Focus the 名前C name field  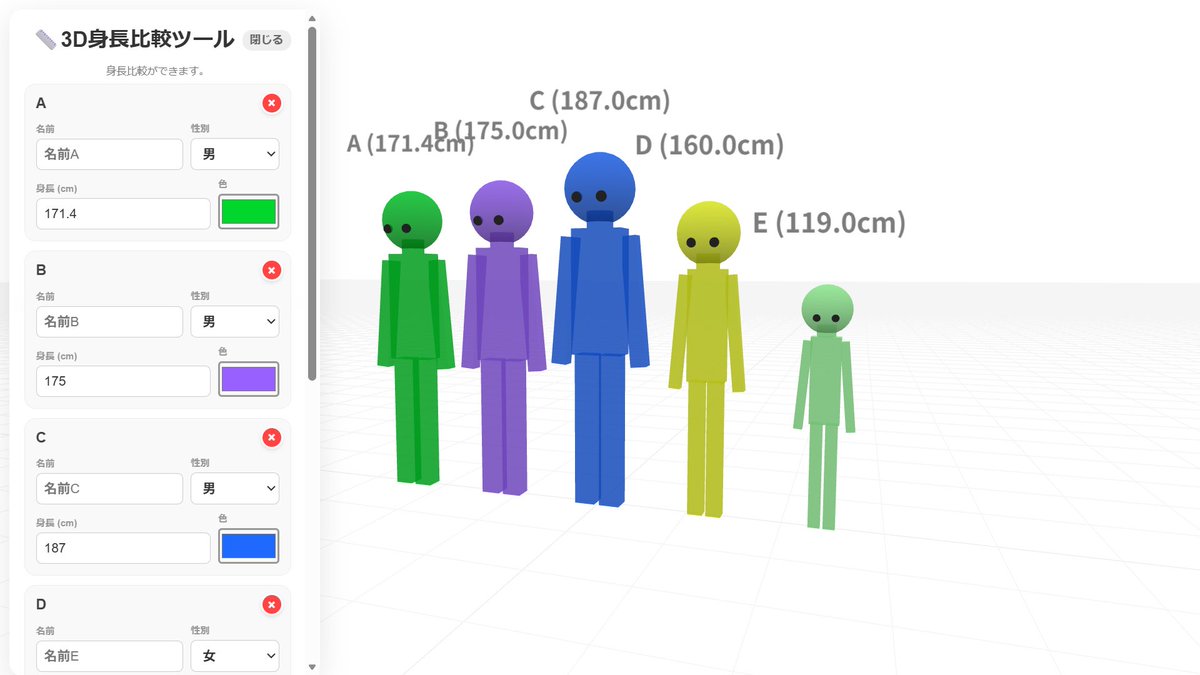point(110,488)
